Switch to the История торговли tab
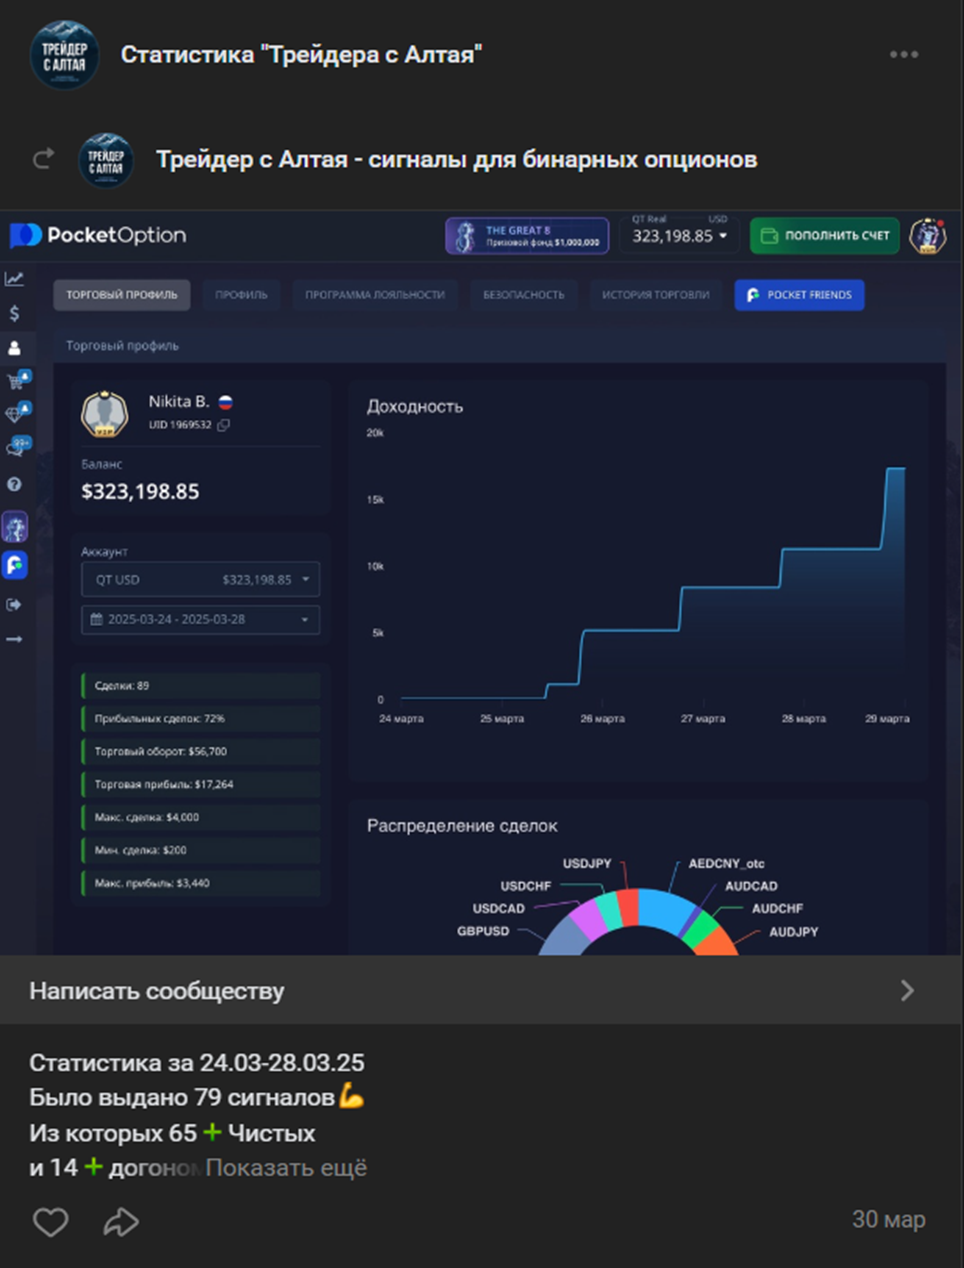The image size is (964, 1268). (x=655, y=295)
